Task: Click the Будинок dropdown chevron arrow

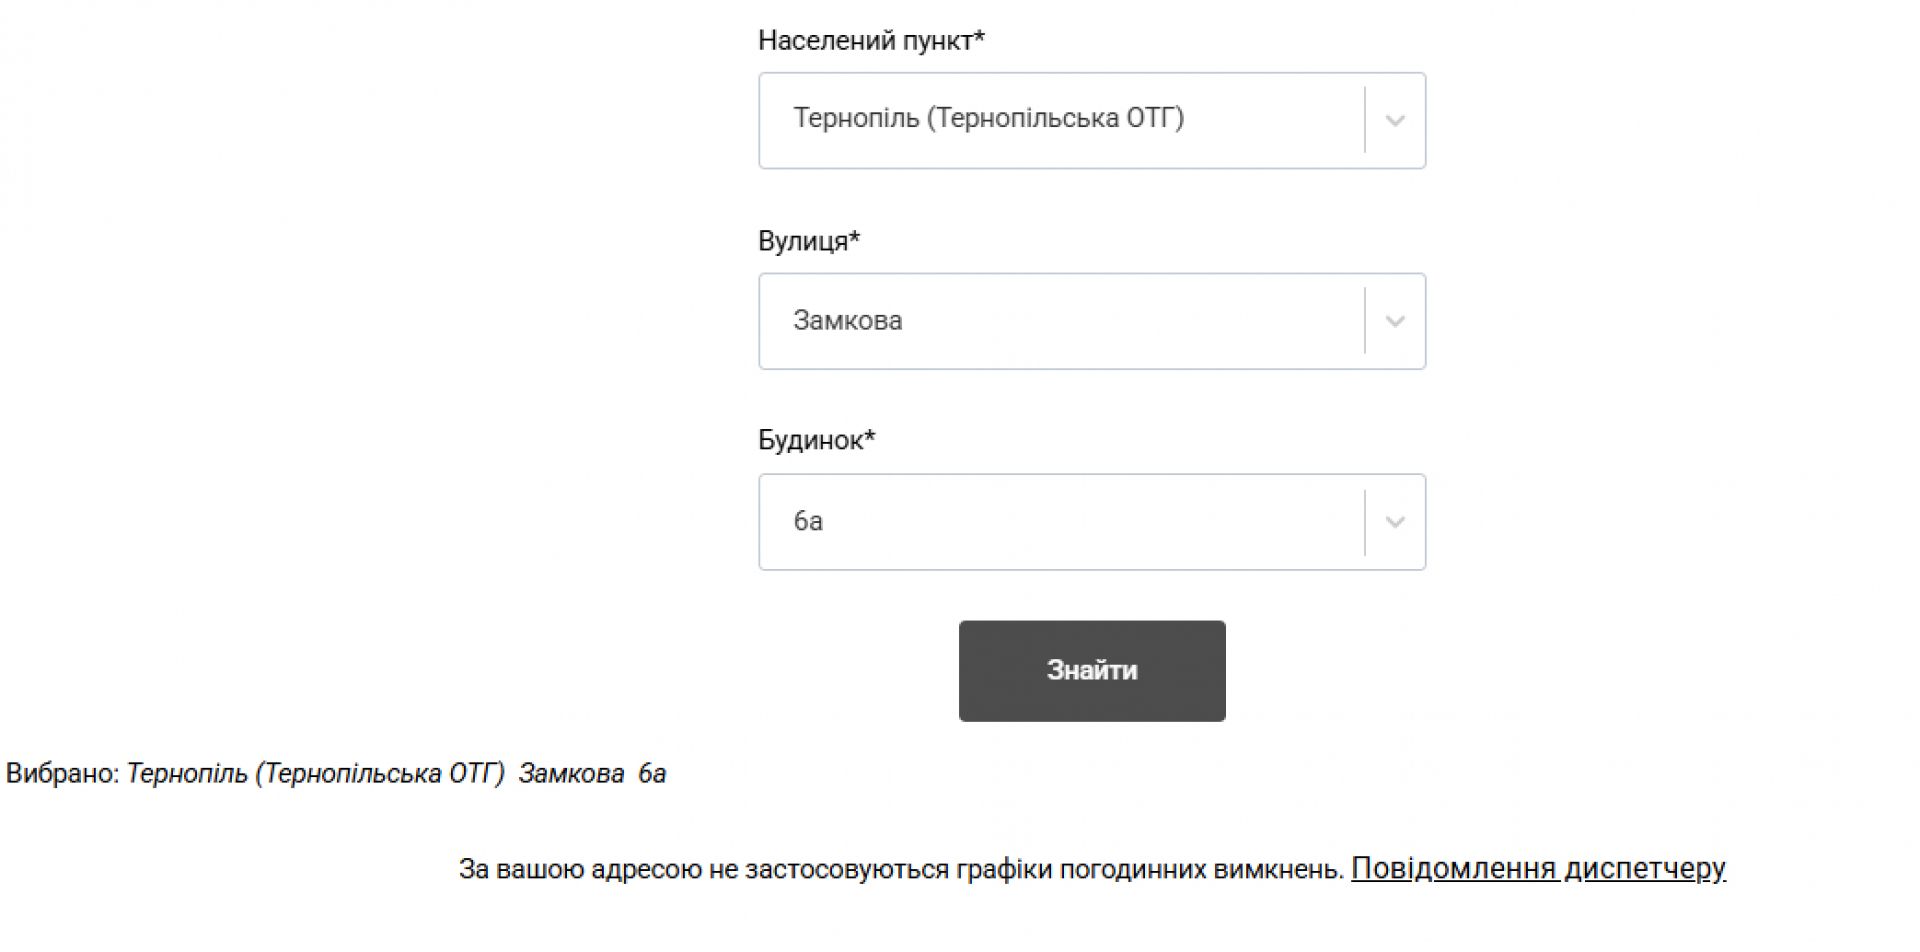Action: click(1395, 522)
